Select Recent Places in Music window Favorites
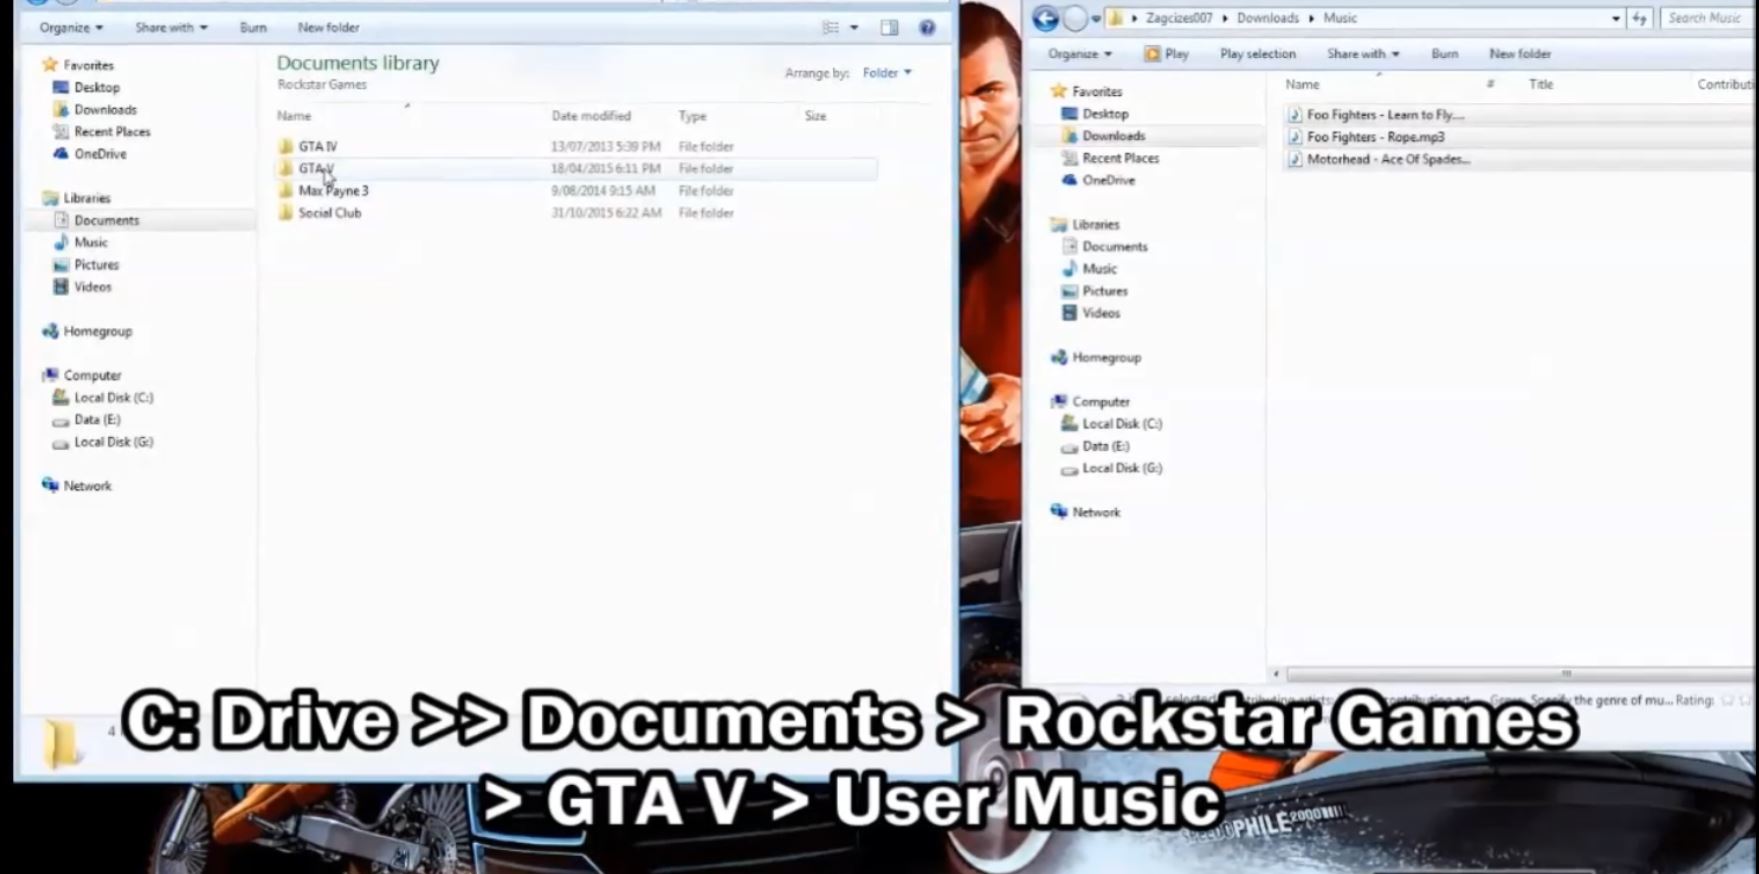1759x874 pixels. [x=1110, y=158]
